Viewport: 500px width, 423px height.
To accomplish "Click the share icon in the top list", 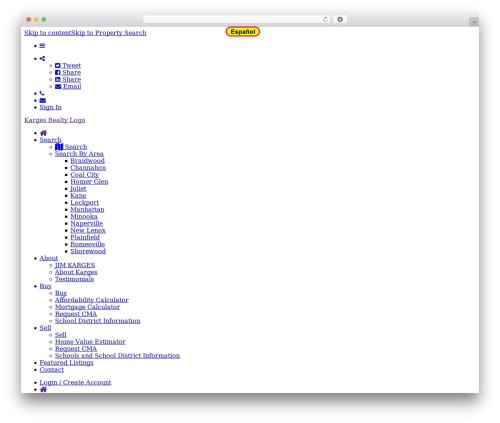I will pos(42,59).
